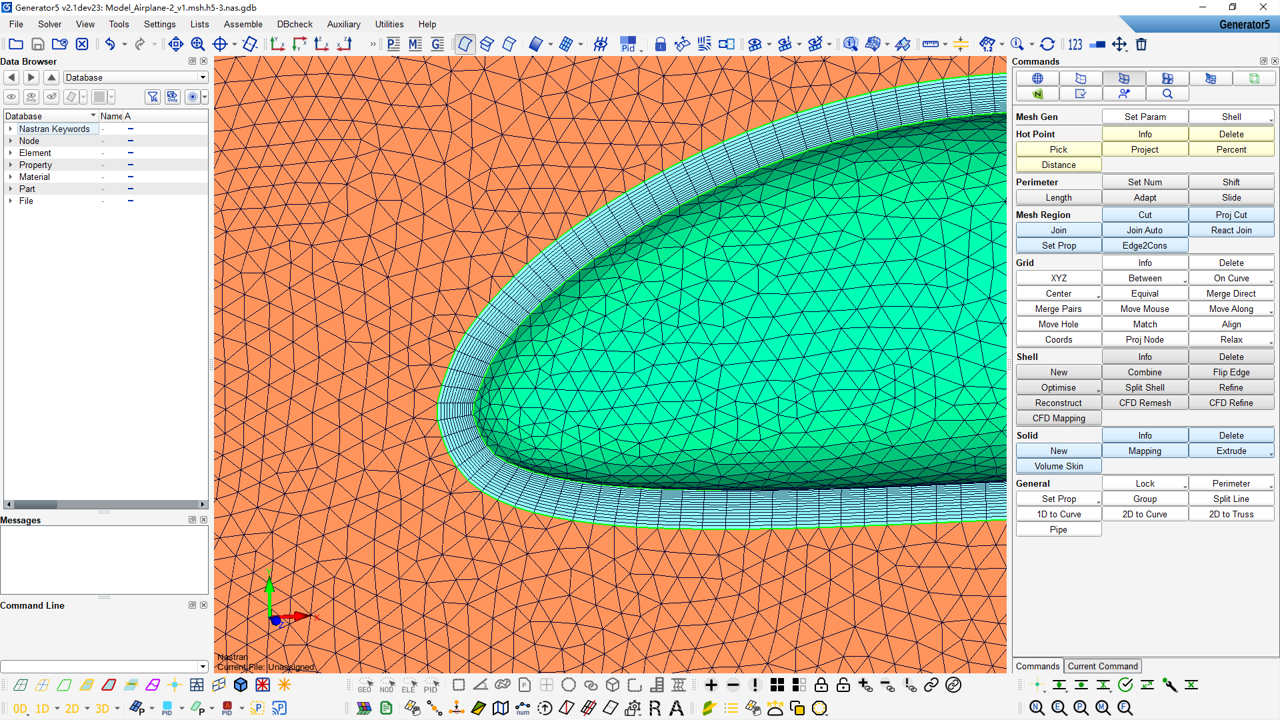The image size is (1280, 720).
Task: Click the trash can delete icon
Action: pyautogui.click(x=1141, y=44)
